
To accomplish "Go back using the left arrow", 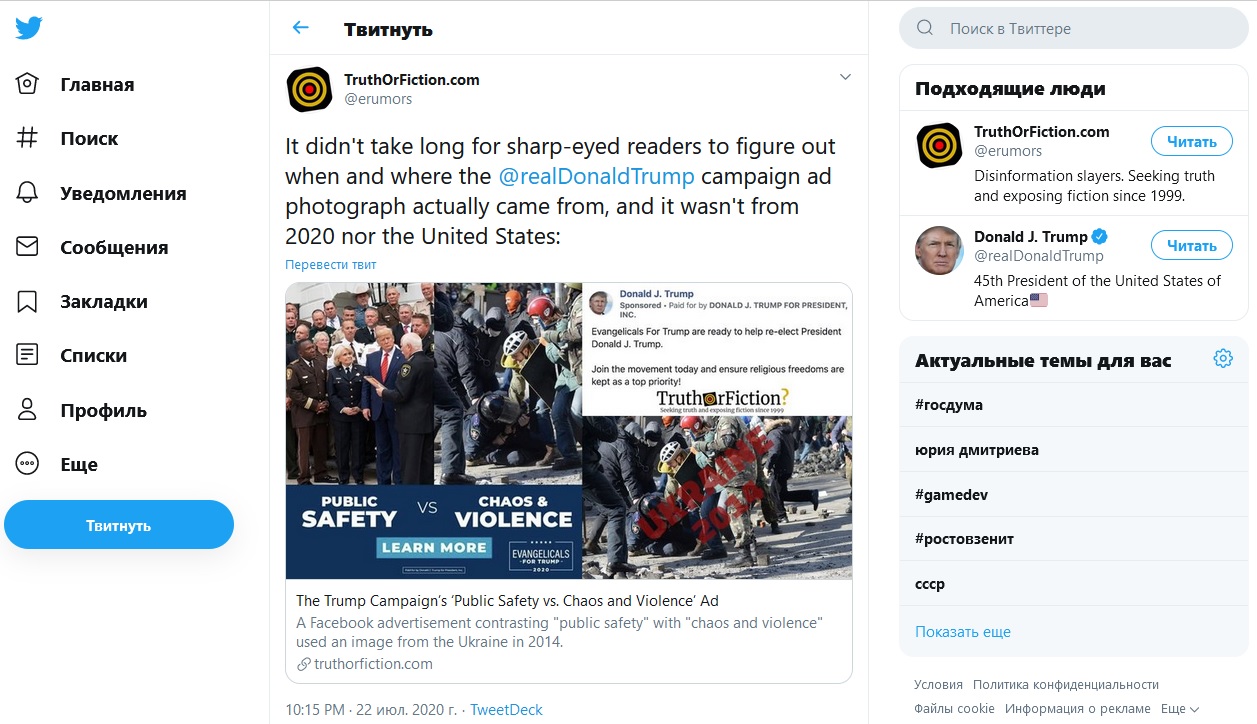I will tap(300, 28).
